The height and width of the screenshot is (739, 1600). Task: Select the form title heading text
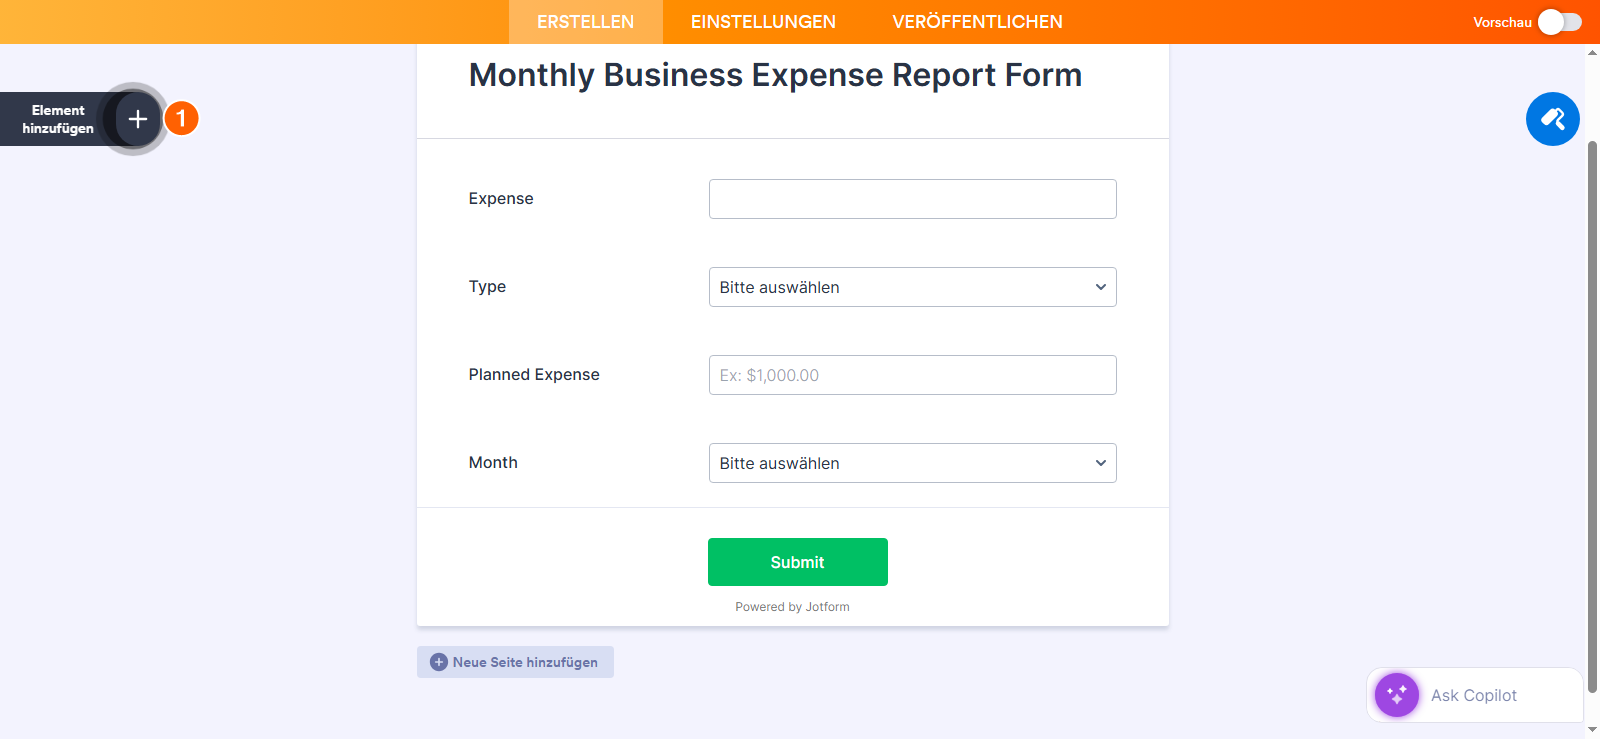tap(775, 75)
